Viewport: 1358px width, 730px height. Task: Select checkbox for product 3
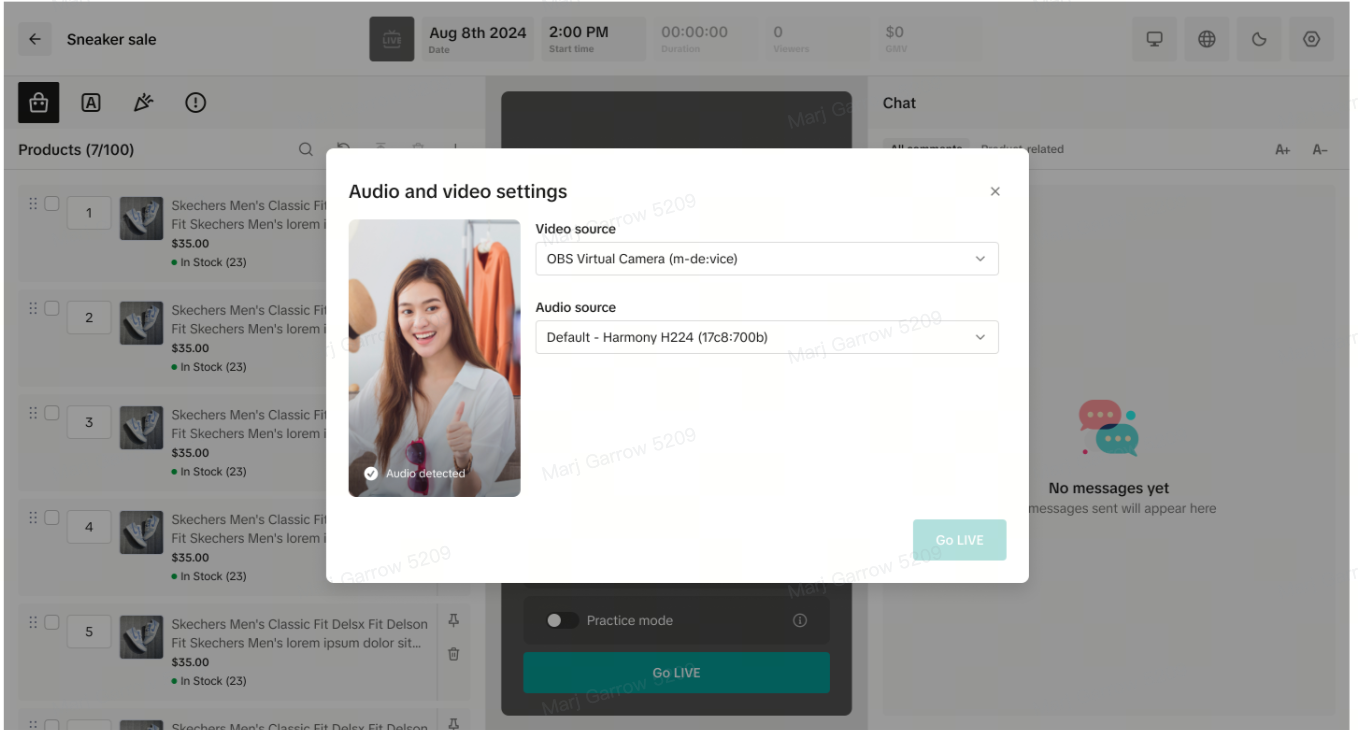coord(52,413)
